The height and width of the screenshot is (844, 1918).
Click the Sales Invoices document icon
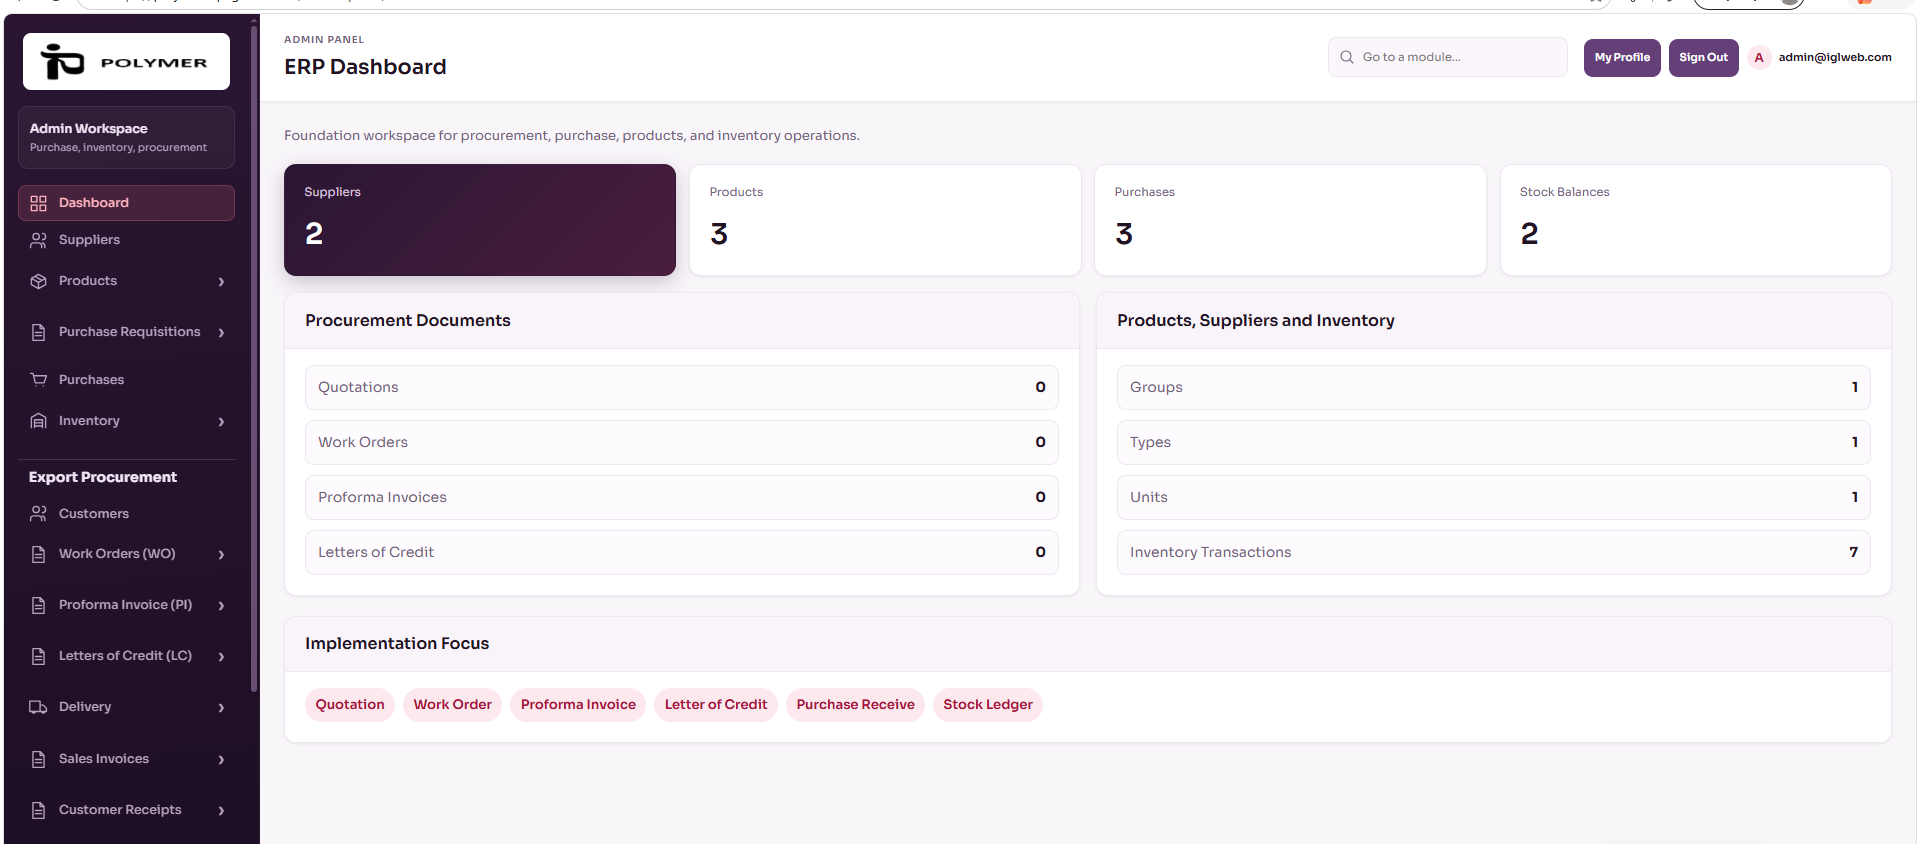38,759
